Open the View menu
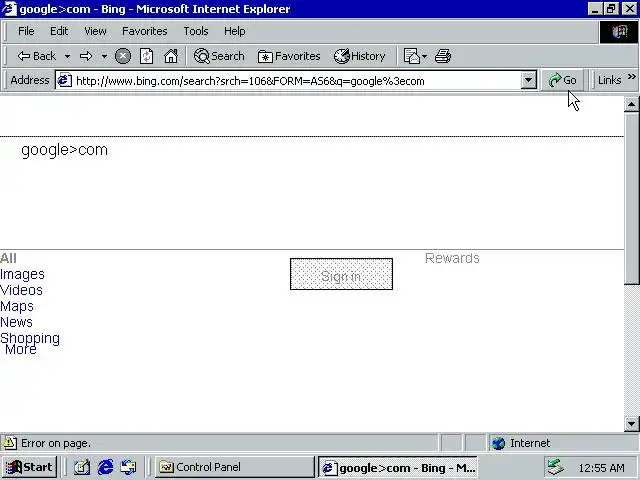 coord(95,31)
